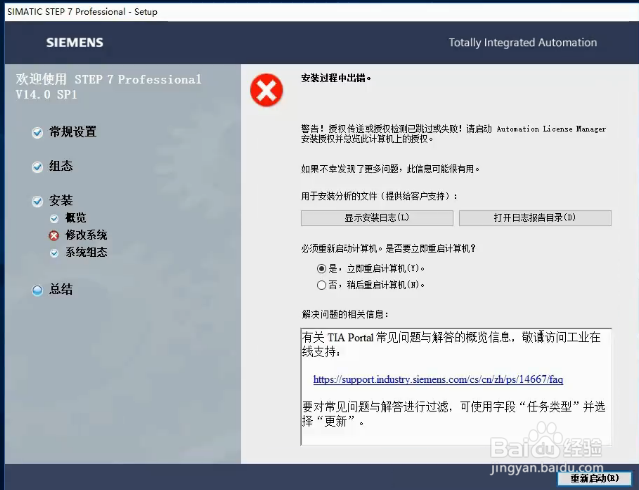
Task: Click the checkmark icon beside 组态
Action: [x=37, y=167]
